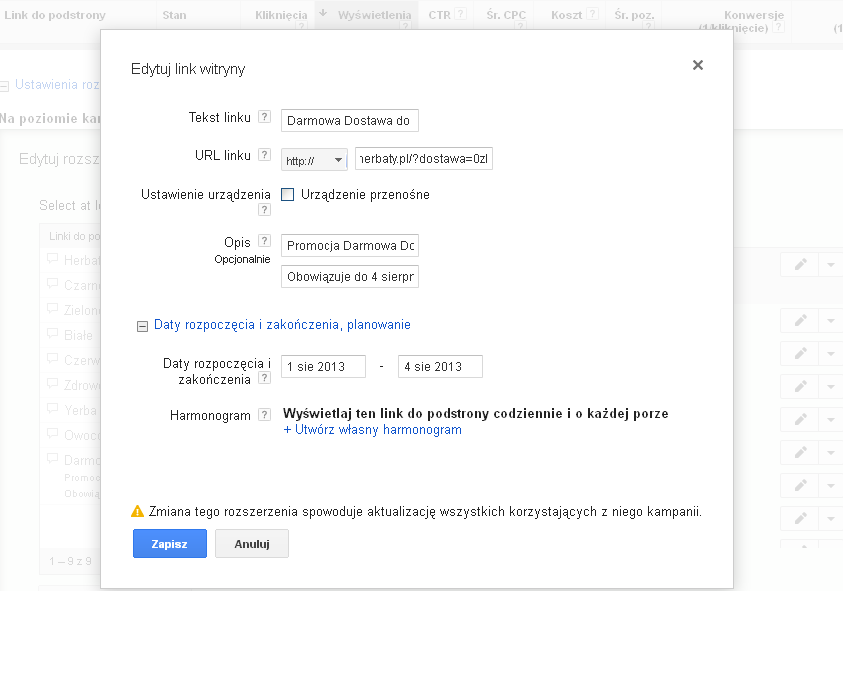The height and width of the screenshot is (692, 843).
Task: Click the Utwórz własny harmonogram link
Action: 378,430
